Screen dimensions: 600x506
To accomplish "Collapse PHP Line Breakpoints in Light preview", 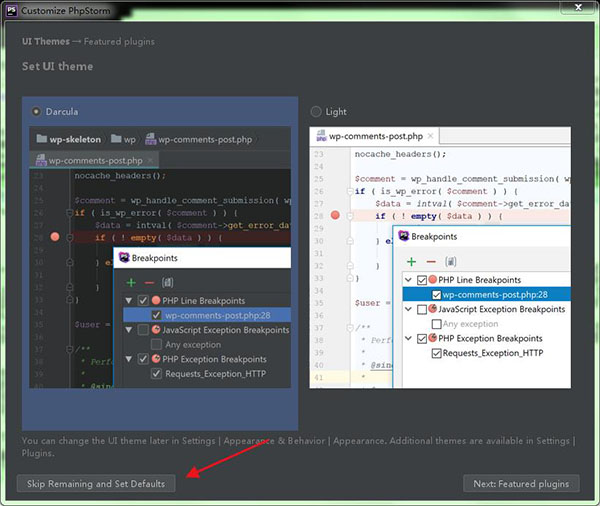I will click(408, 280).
